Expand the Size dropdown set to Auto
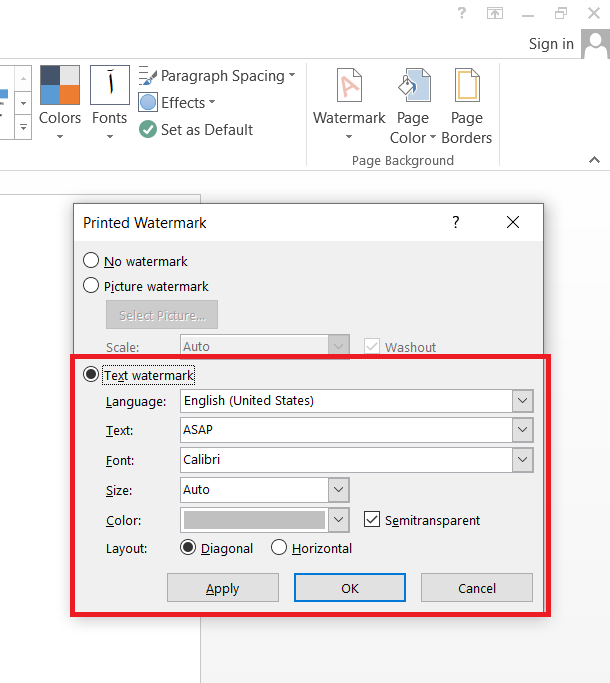This screenshot has width=610, height=683. point(339,490)
